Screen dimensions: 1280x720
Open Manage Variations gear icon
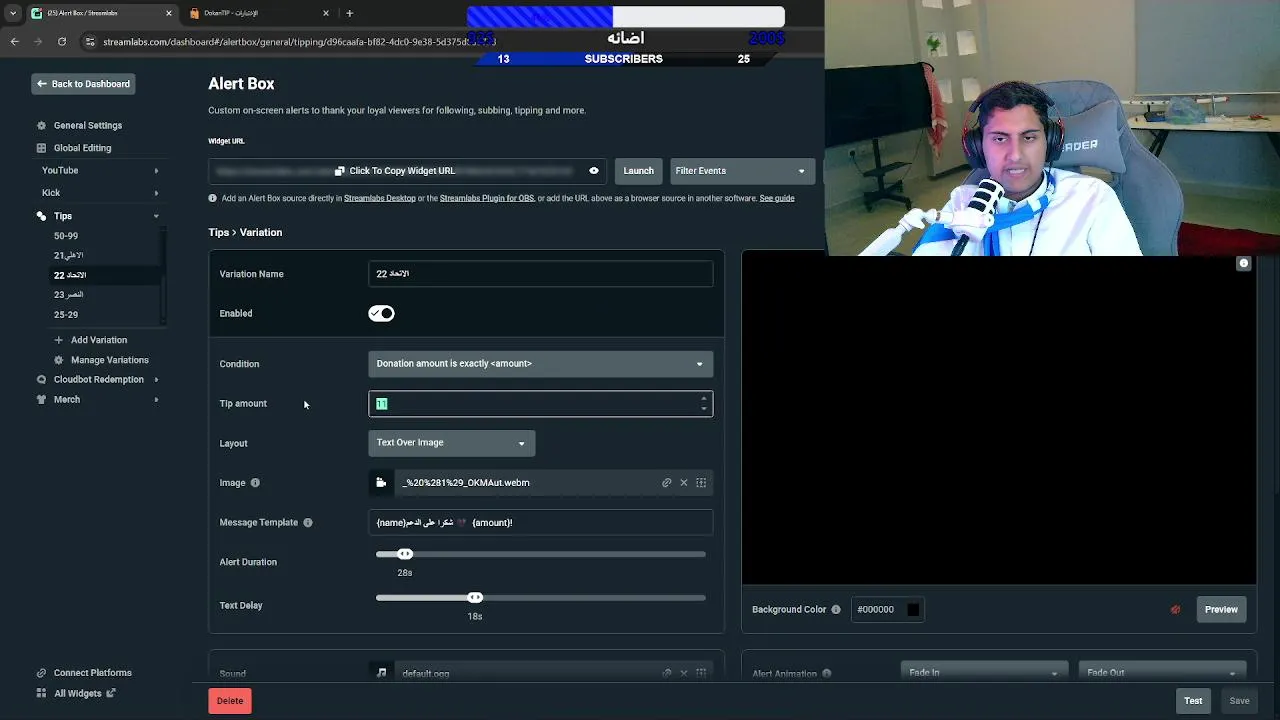click(x=58, y=360)
